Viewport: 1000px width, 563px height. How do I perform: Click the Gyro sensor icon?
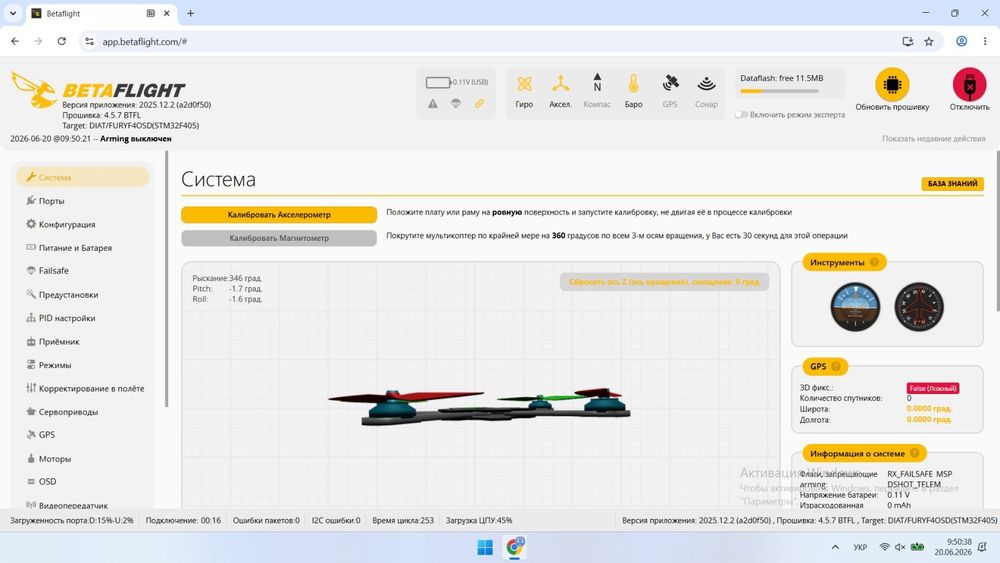click(524, 84)
